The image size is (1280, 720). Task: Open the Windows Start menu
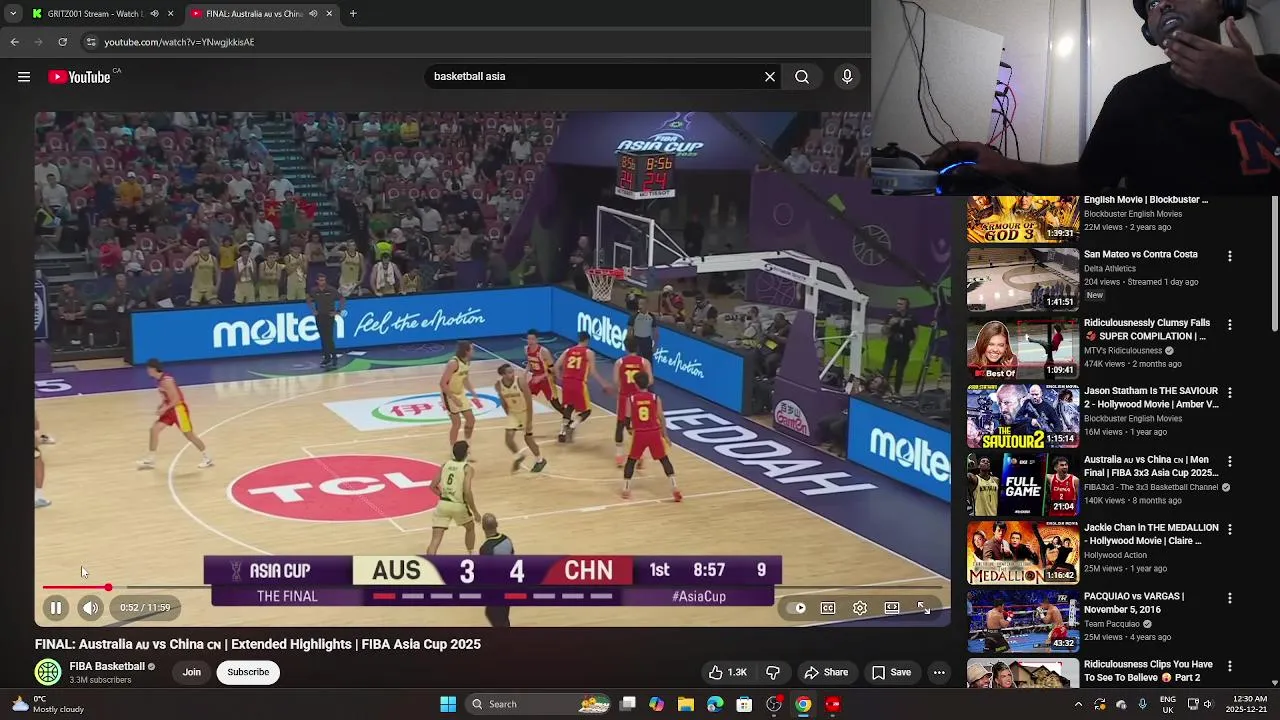click(448, 704)
